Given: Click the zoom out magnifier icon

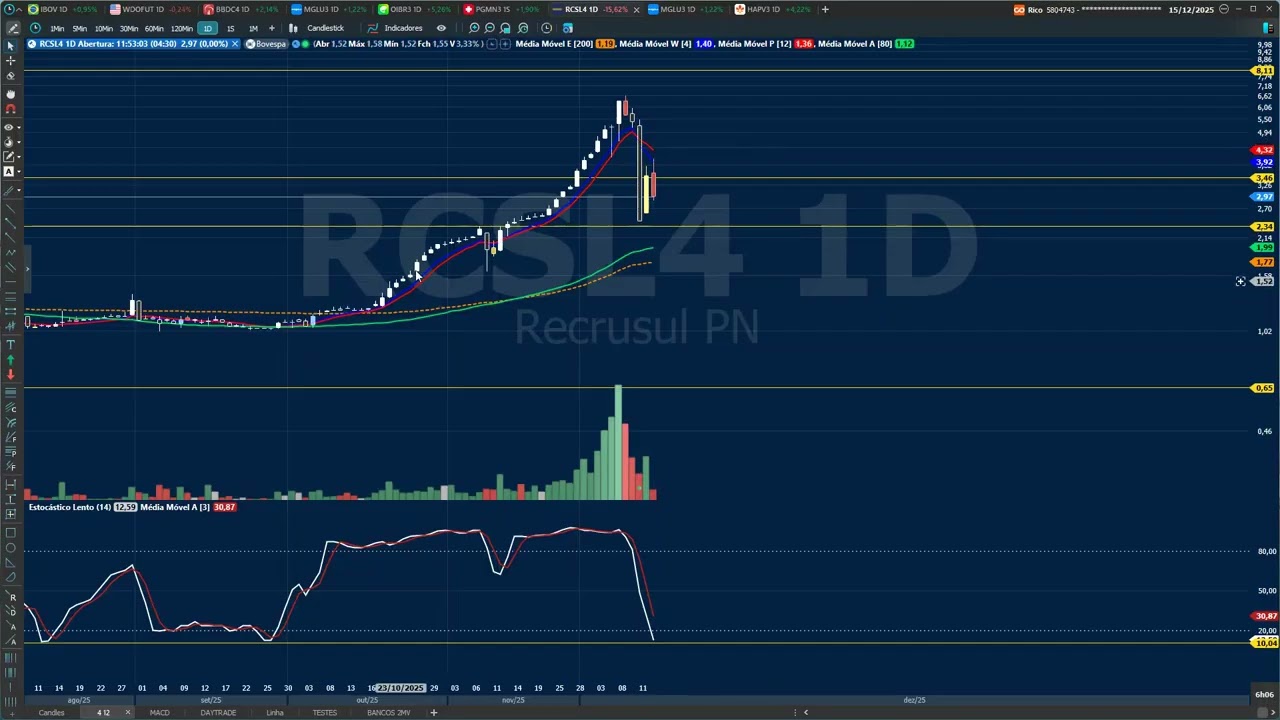Looking at the screenshot, I should [490, 28].
